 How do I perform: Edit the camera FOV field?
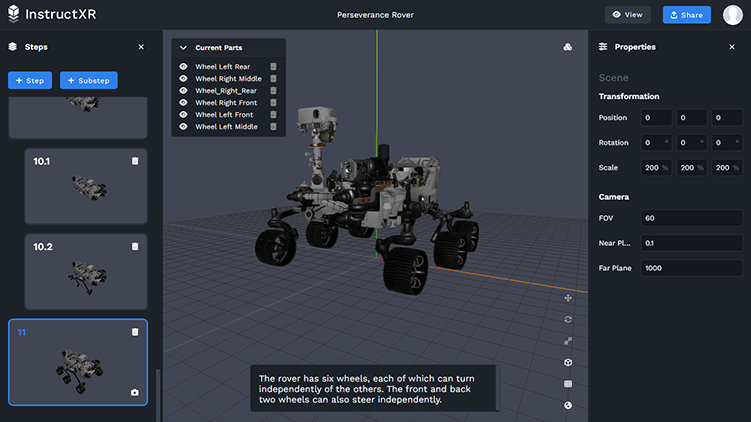(x=692, y=218)
